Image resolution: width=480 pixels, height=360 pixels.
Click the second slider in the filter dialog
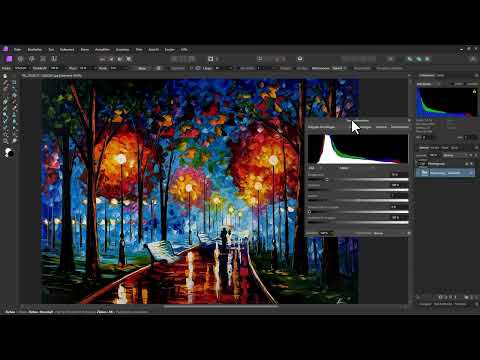358,190
